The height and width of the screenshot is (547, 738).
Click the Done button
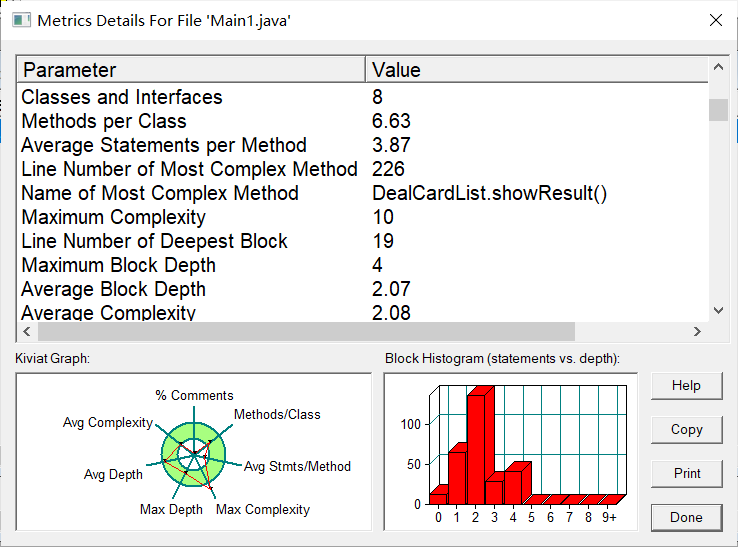[686, 517]
